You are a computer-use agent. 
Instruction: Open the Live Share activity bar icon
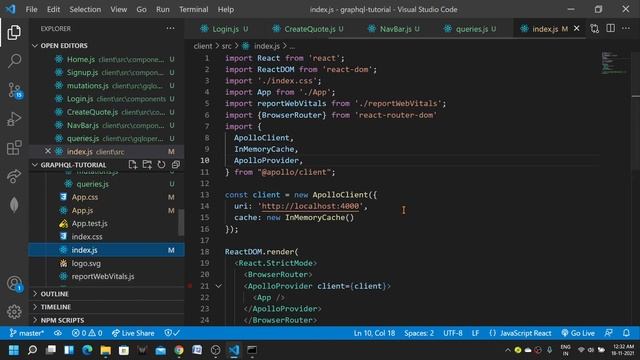pyautogui.click(x=14, y=176)
